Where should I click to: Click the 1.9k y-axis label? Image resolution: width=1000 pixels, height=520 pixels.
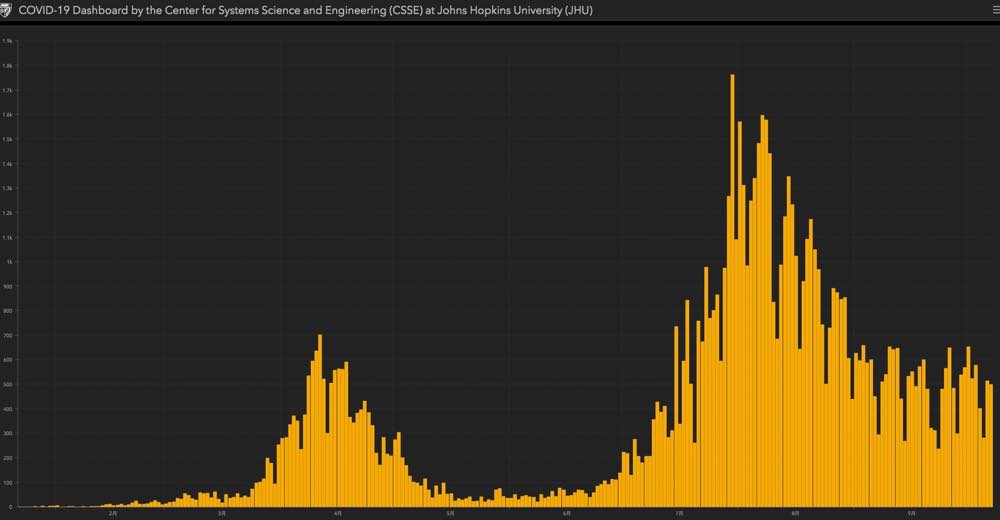click(x=8, y=41)
